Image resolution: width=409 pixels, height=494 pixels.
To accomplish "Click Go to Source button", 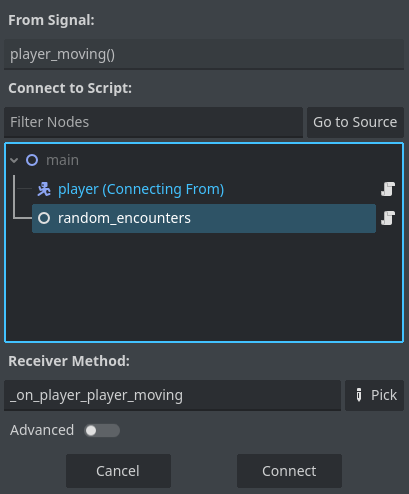I will tap(355, 122).
